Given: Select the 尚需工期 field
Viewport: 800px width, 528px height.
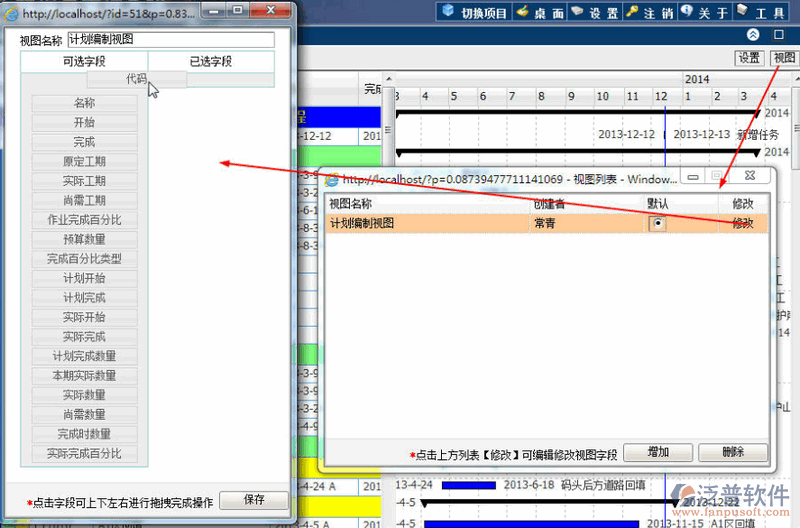Looking at the screenshot, I should pyautogui.click(x=84, y=200).
